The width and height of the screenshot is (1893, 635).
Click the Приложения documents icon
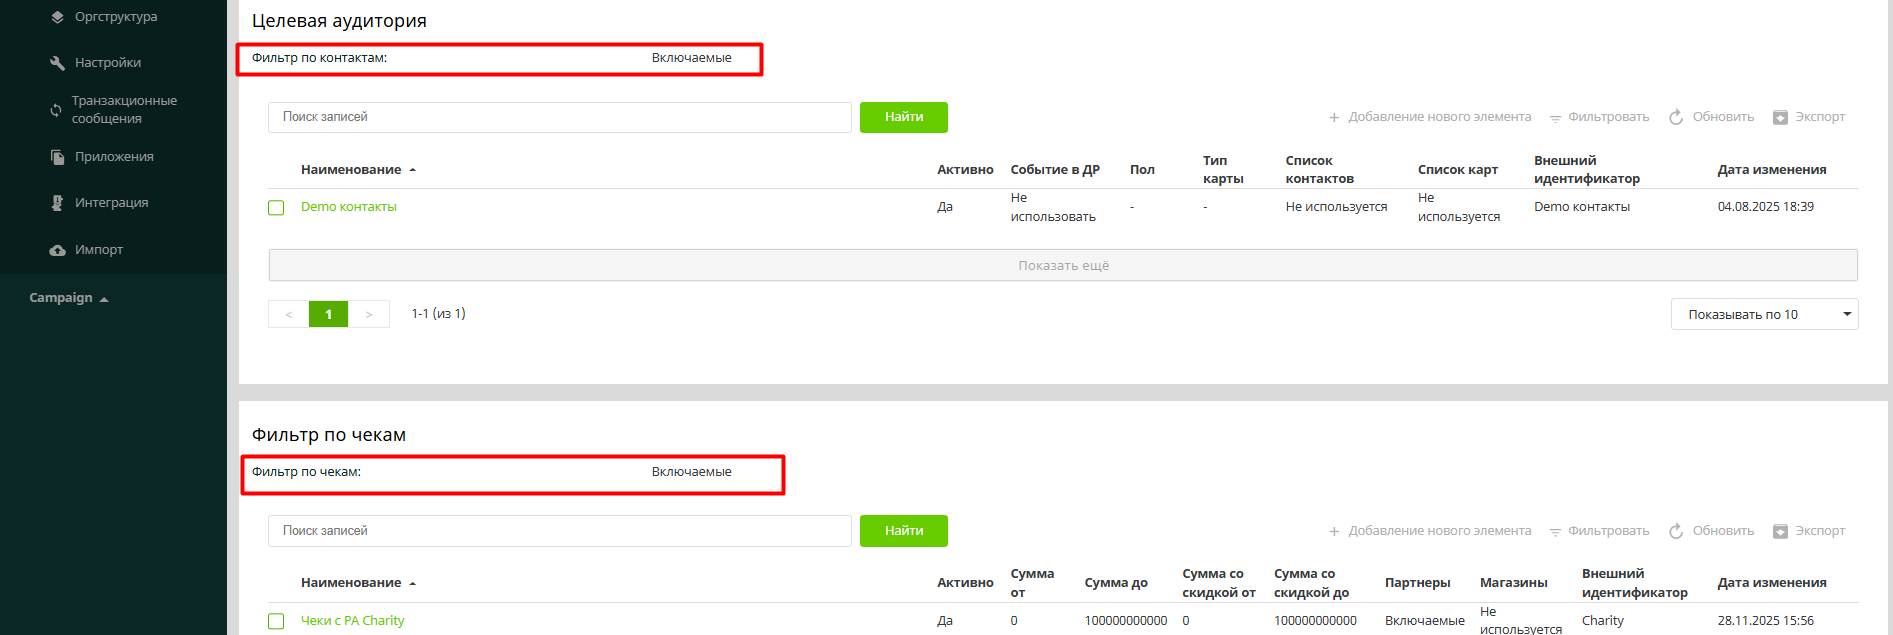(57, 157)
